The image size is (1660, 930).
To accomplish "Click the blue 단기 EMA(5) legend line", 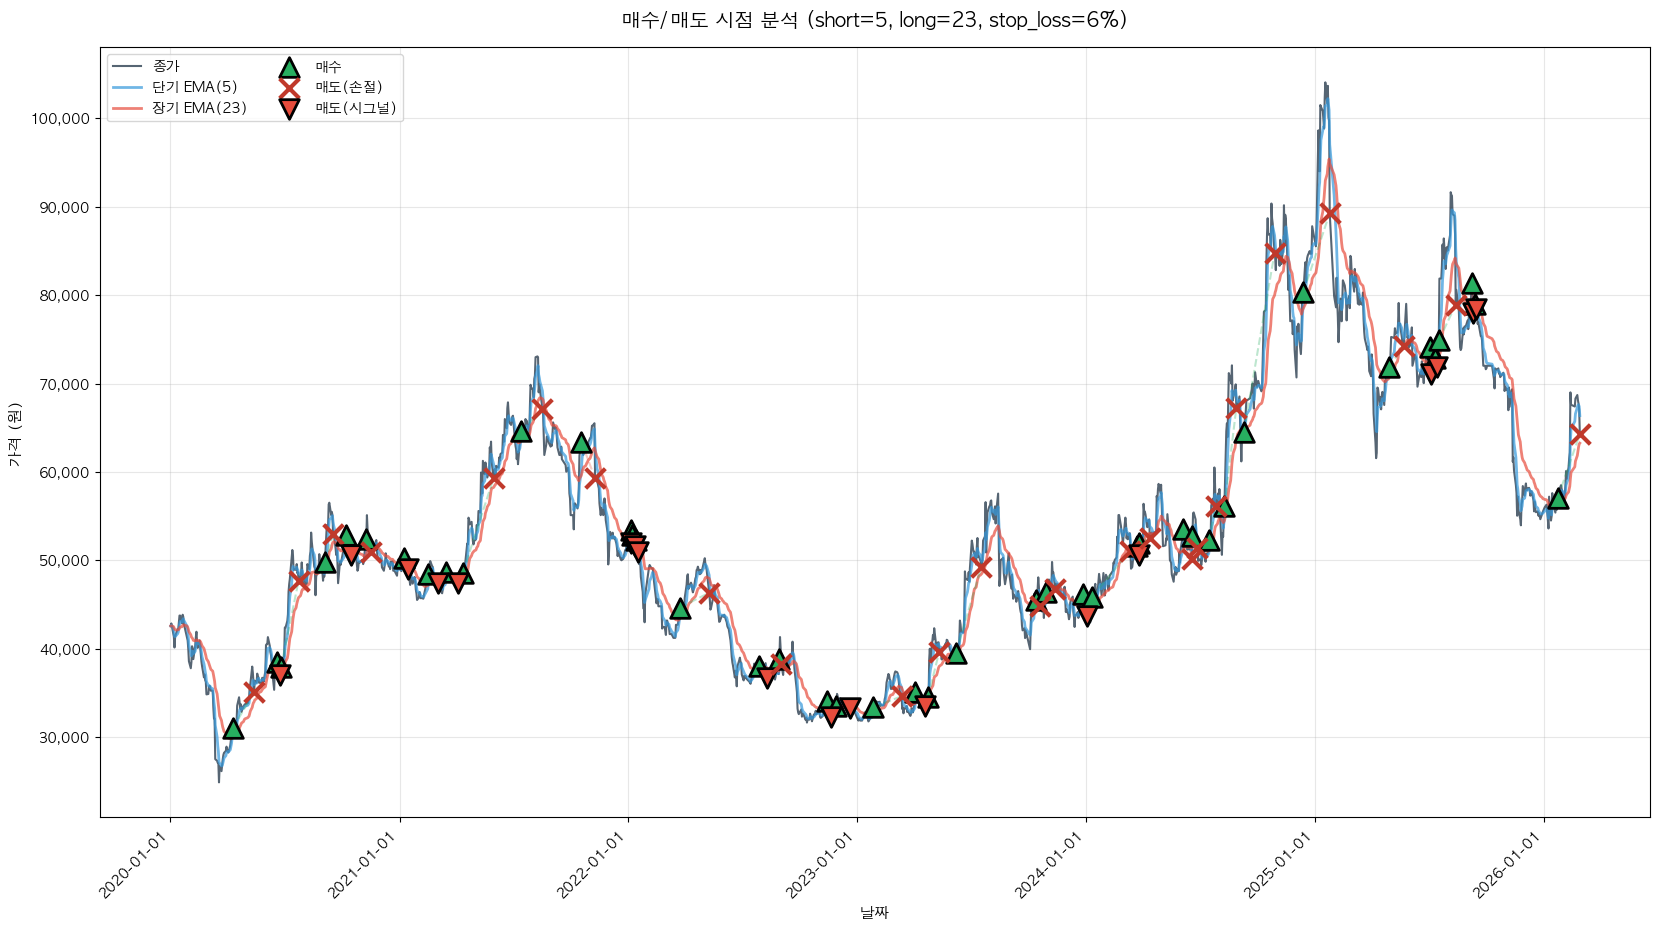I will pyautogui.click(x=128, y=87).
